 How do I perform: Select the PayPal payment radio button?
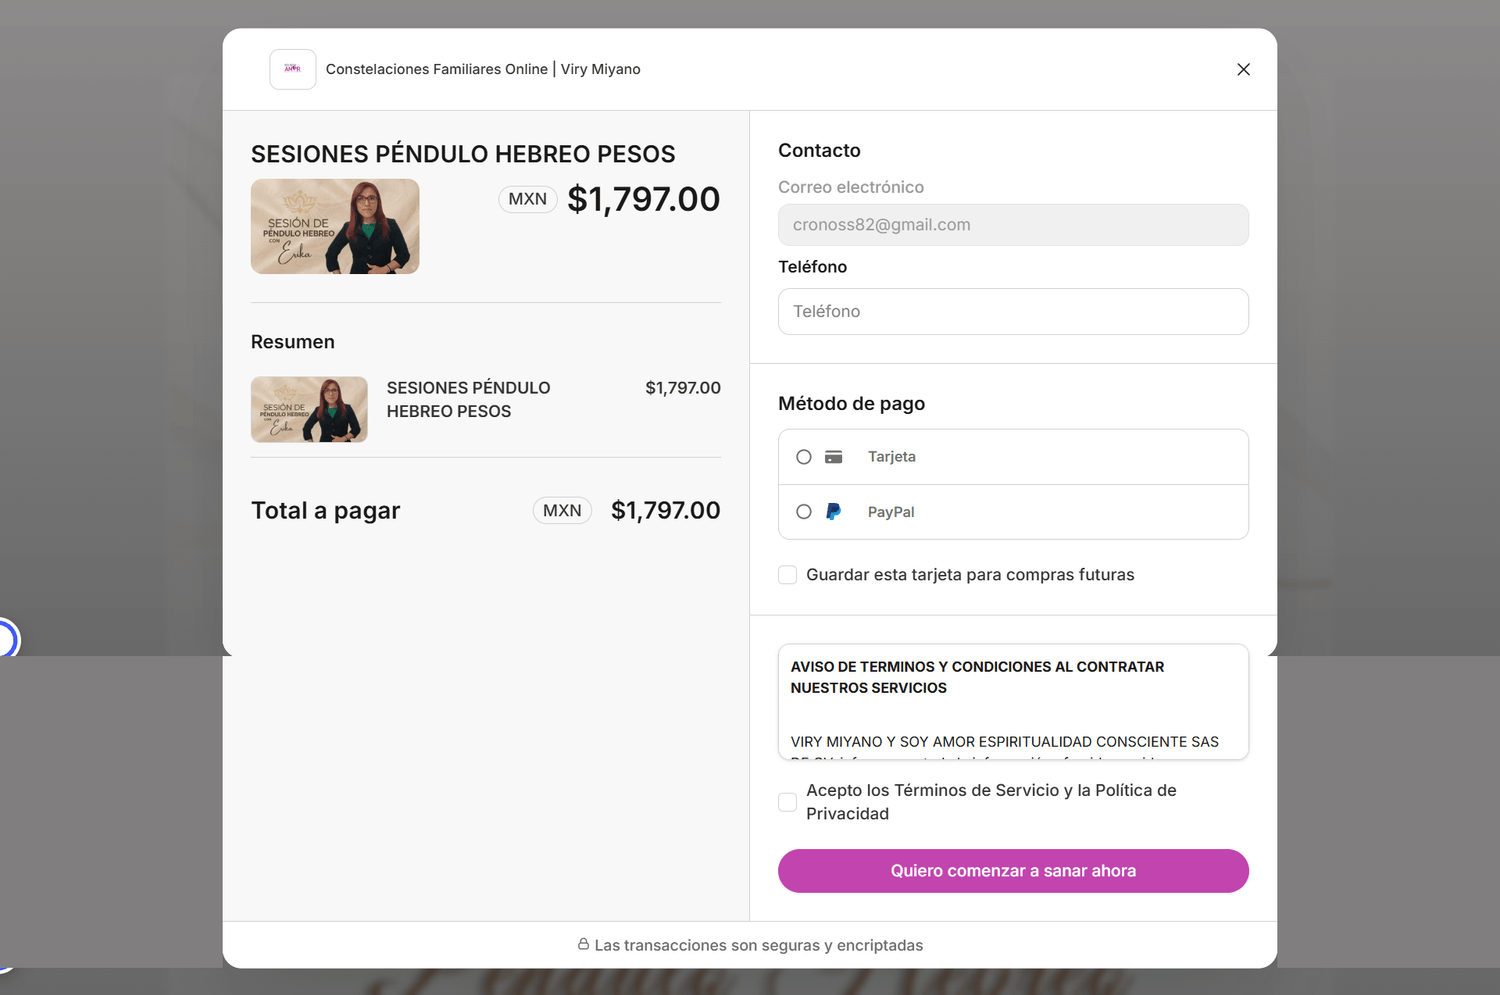tap(804, 512)
